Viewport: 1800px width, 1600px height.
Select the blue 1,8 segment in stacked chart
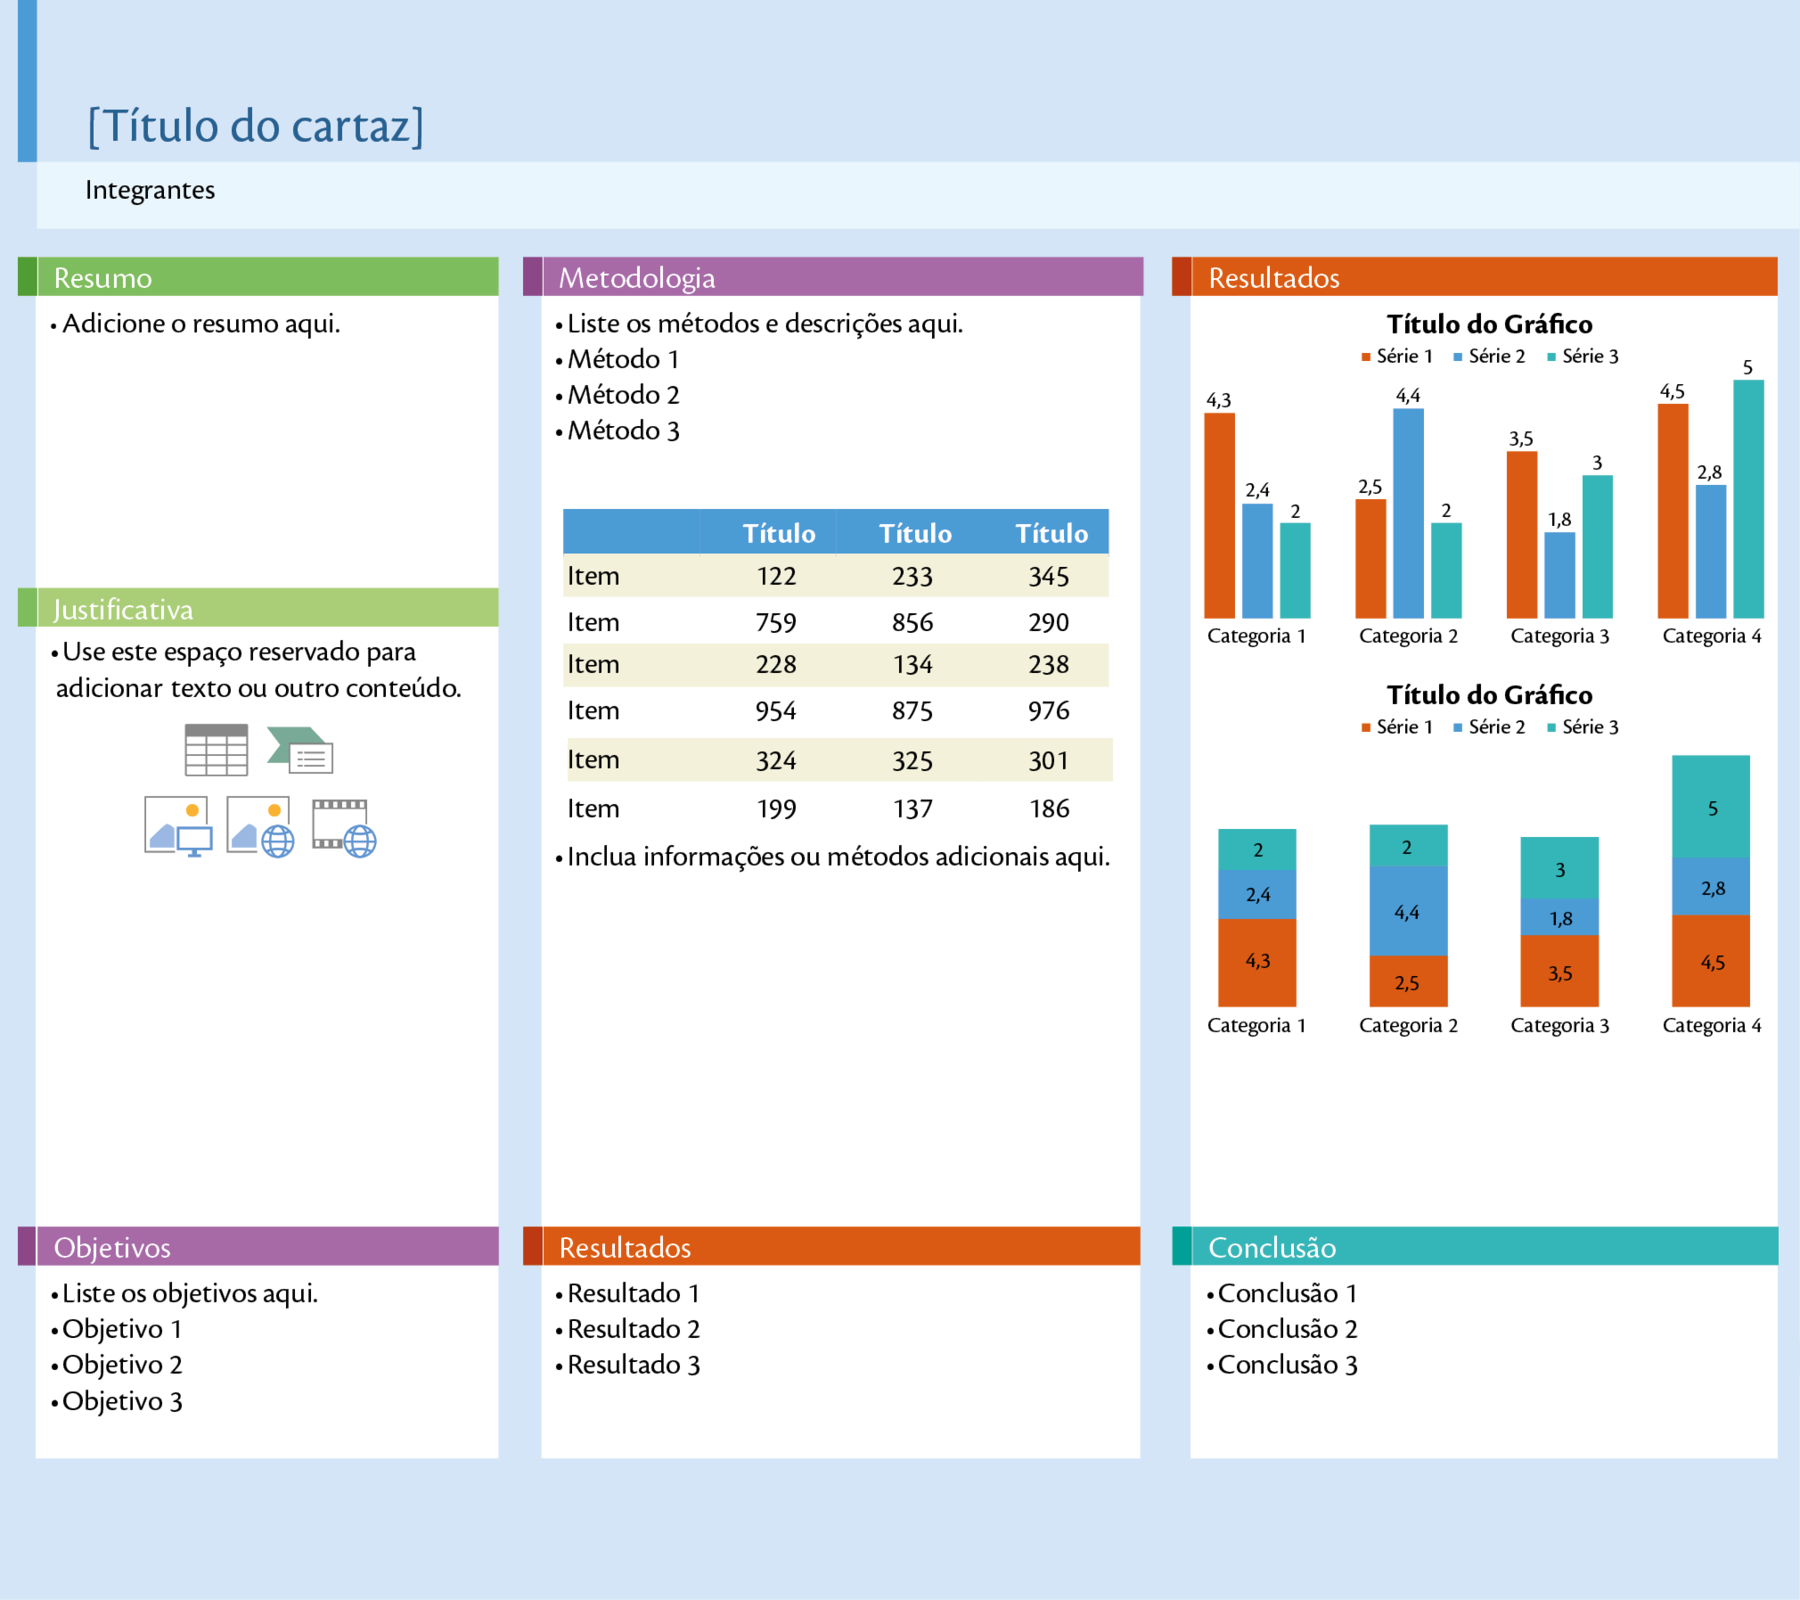tap(1560, 918)
